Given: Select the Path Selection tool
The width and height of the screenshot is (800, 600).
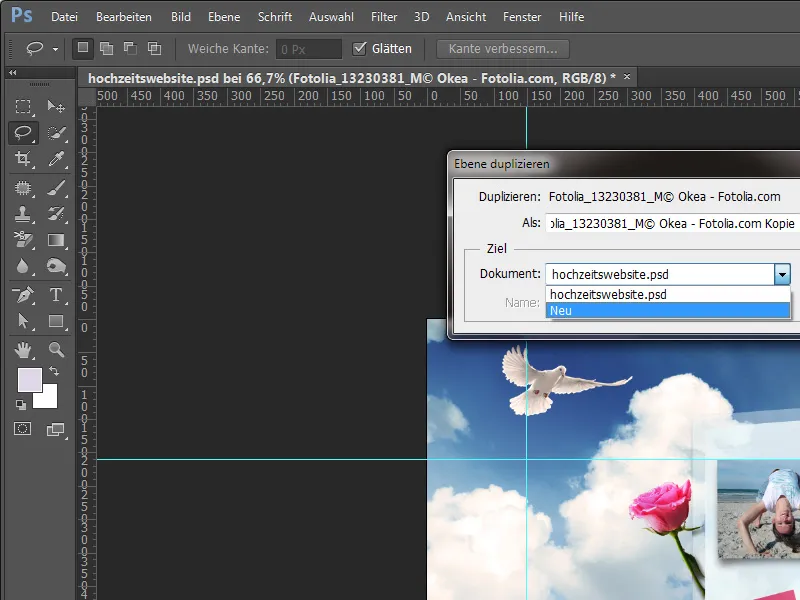Looking at the screenshot, I should 22,320.
